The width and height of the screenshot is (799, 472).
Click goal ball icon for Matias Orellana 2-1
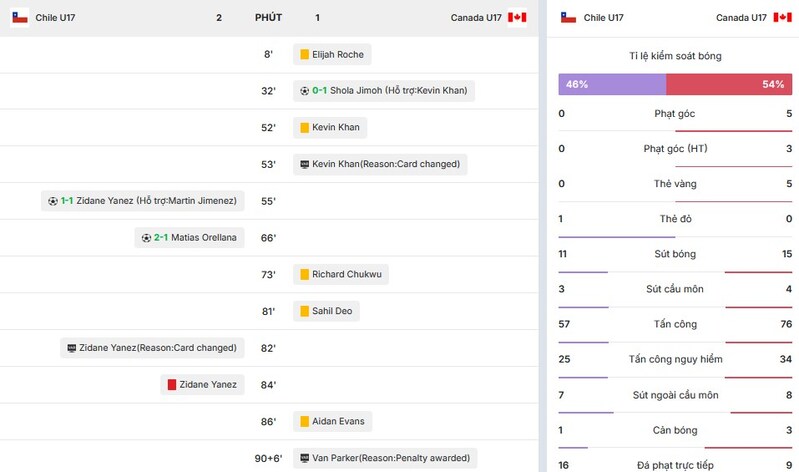[x=146, y=238]
